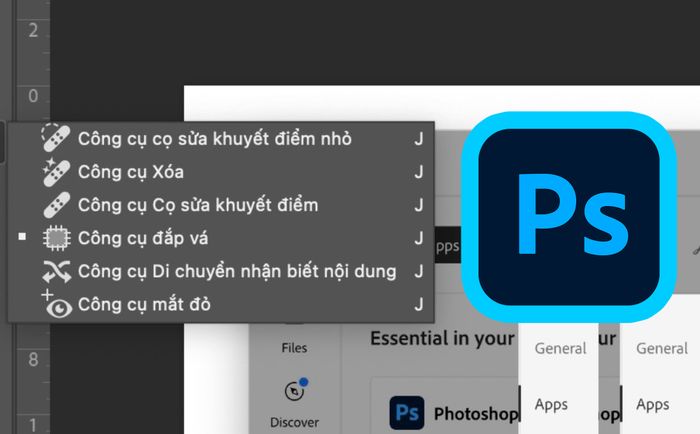
Task: Choose menu item Công cụ cọ sửa khuyết điểm nhỏ
Action: coord(221,138)
